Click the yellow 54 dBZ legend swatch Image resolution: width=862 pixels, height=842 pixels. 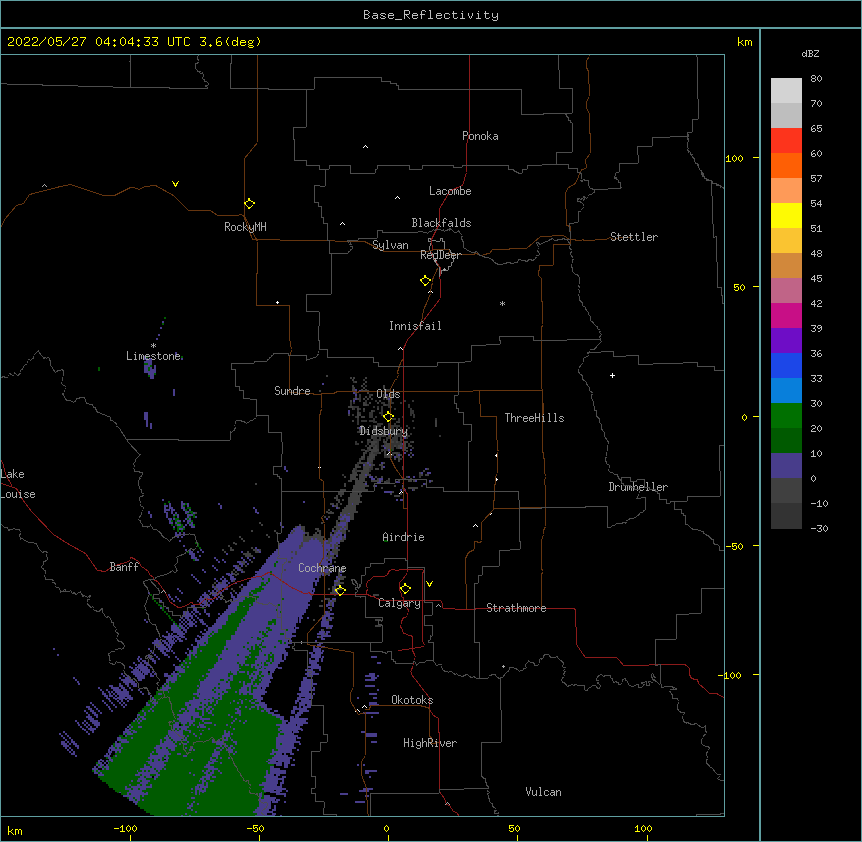[786, 216]
